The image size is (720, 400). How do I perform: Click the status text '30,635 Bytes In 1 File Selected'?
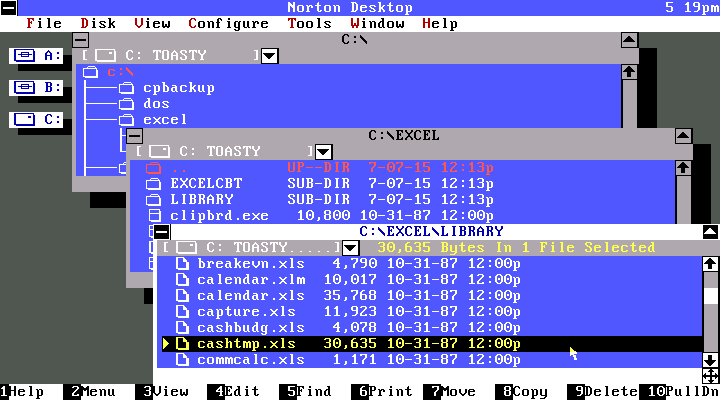(516, 248)
